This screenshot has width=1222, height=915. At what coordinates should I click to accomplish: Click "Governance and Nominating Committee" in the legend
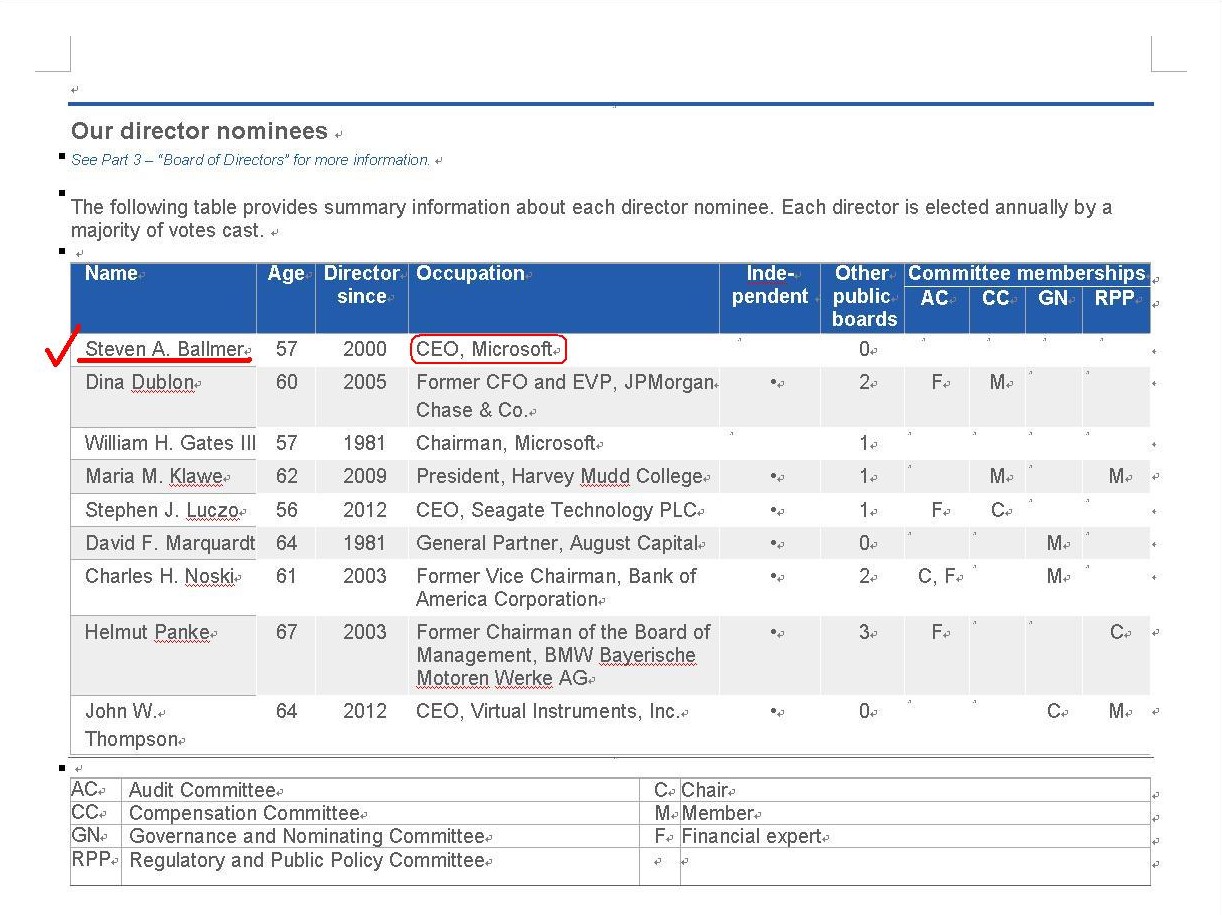point(307,837)
